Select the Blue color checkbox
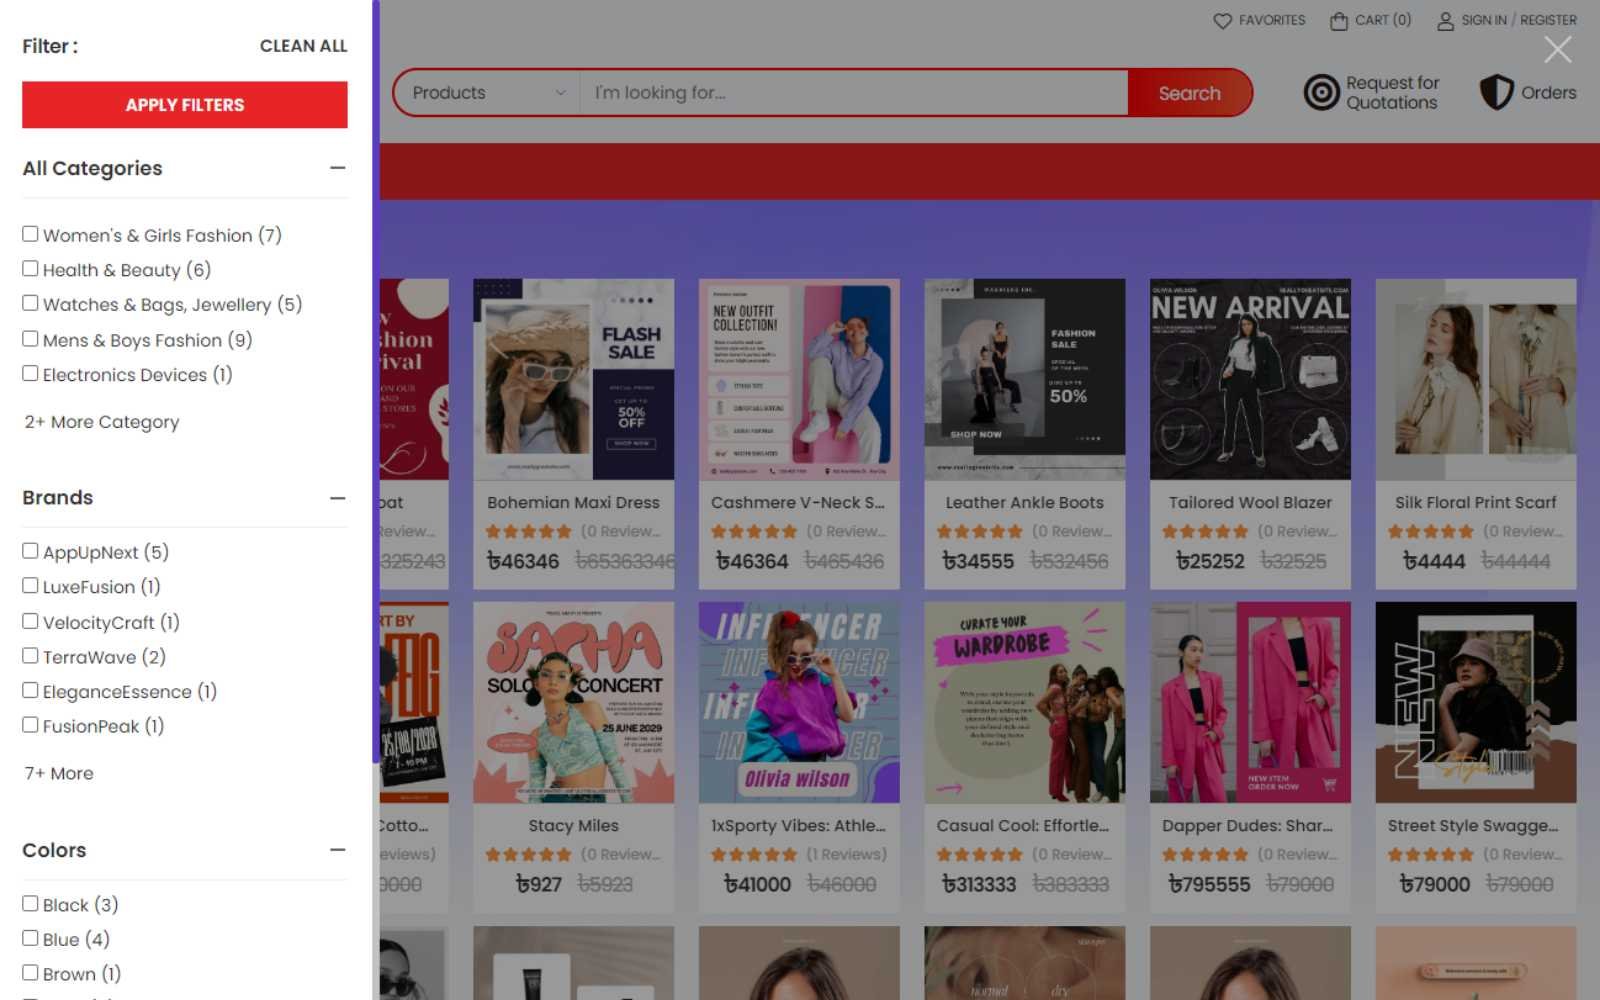 tap(30, 938)
